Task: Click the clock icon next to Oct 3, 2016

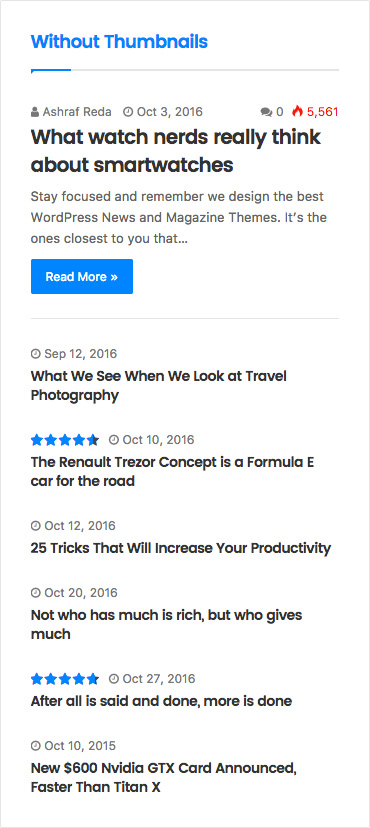Action: (x=128, y=112)
